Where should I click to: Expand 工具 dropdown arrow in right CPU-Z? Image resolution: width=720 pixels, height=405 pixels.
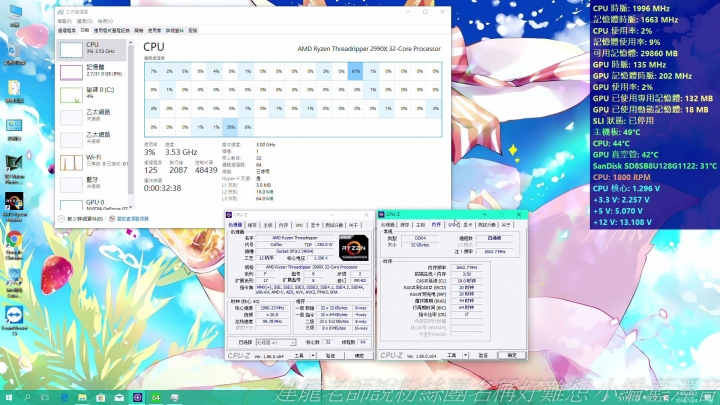pyautogui.click(x=465, y=355)
